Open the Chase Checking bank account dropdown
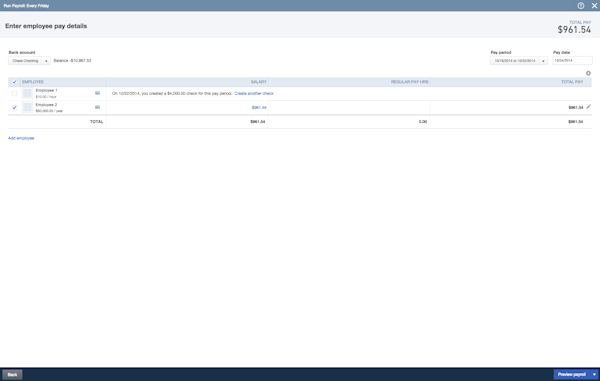 click(29, 60)
